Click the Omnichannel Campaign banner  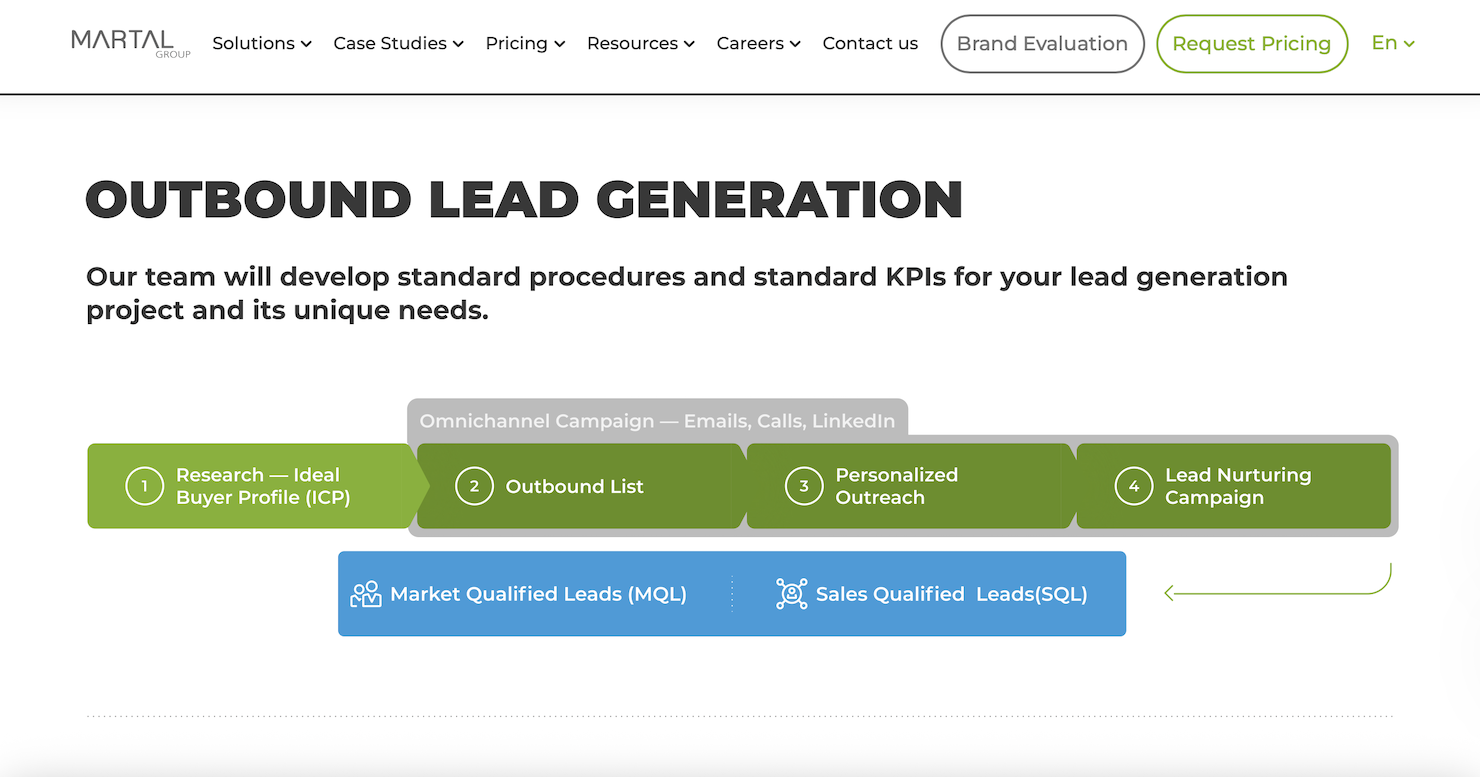657,420
